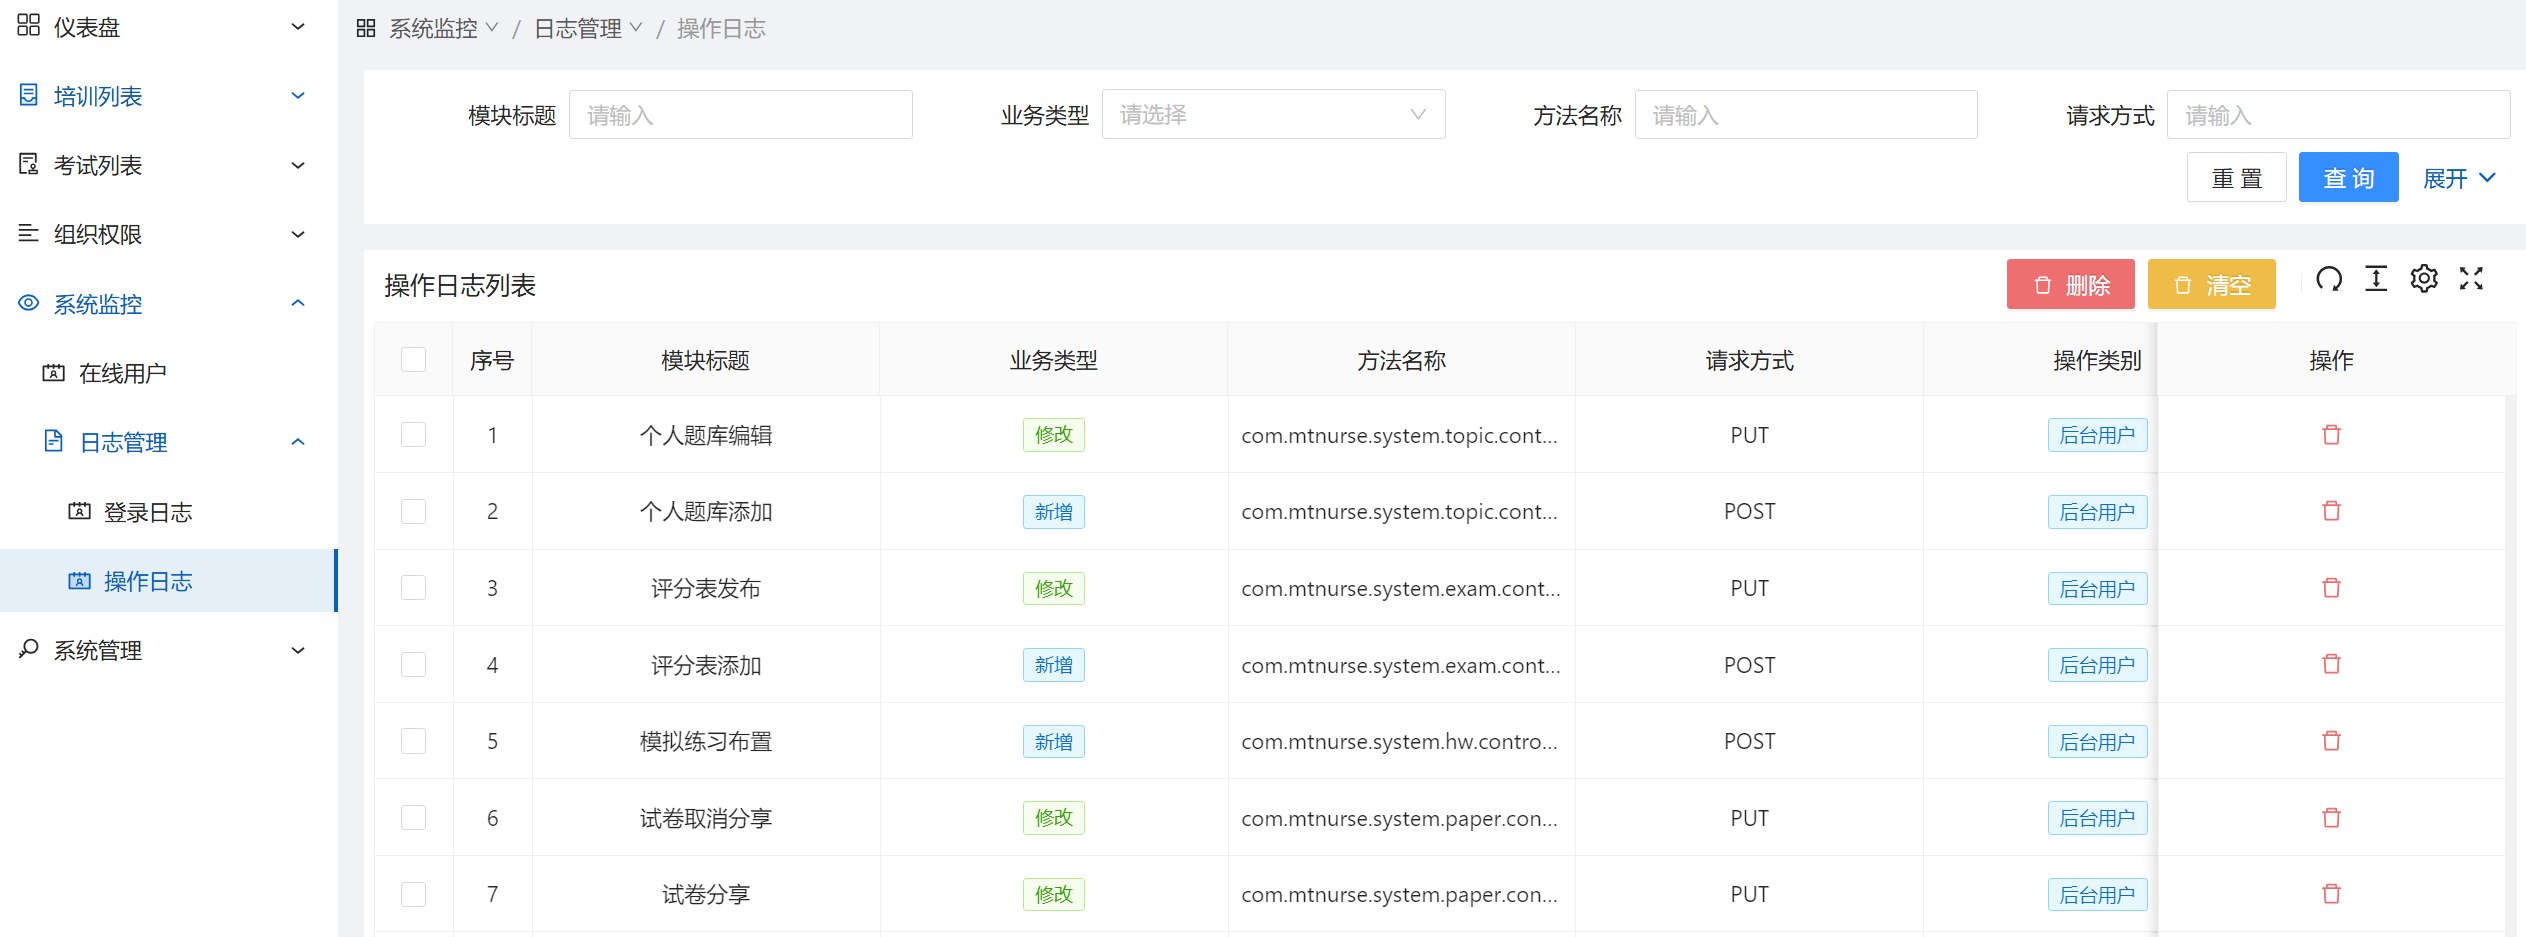Screen dimensions: 2526x937
Task: Open column settings gear icon
Action: coord(2424,279)
